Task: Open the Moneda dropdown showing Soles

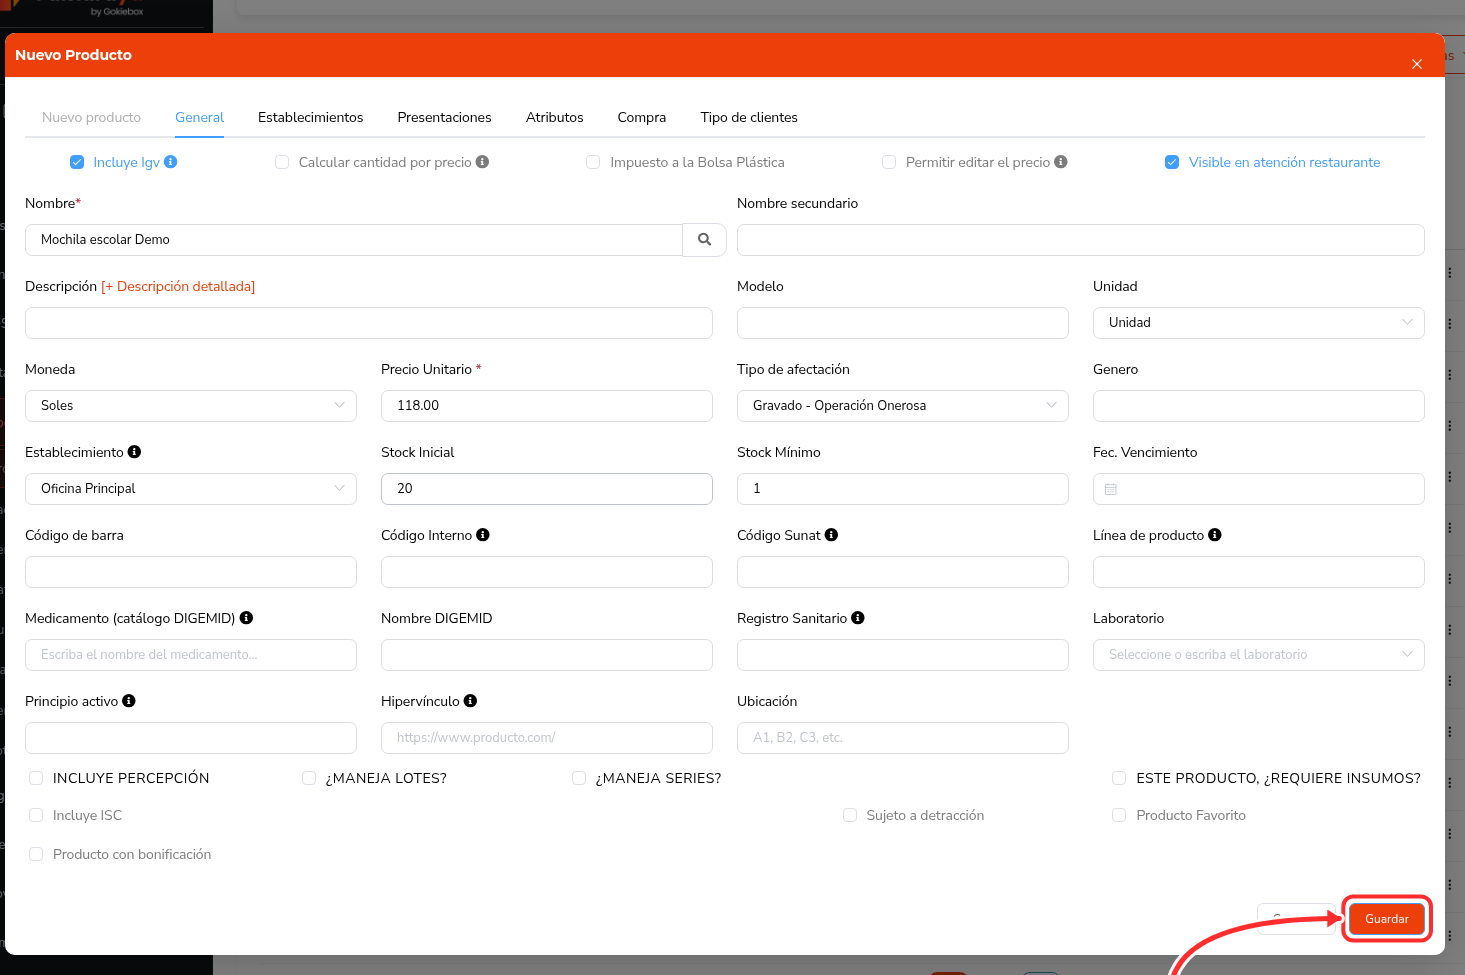Action: tap(191, 406)
